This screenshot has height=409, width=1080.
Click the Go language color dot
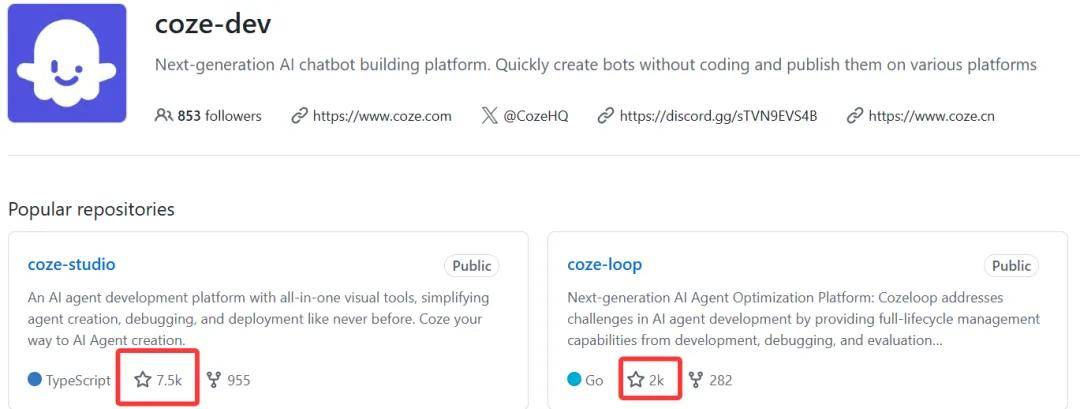(x=574, y=380)
